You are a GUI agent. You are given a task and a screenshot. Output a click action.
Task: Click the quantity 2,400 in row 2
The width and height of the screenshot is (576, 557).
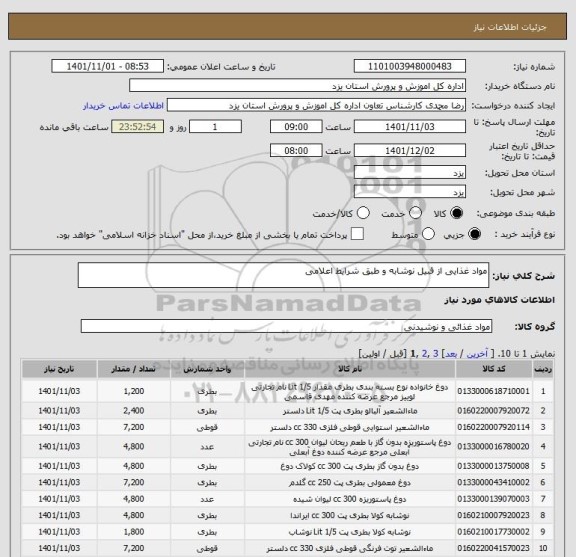(134, 411)
